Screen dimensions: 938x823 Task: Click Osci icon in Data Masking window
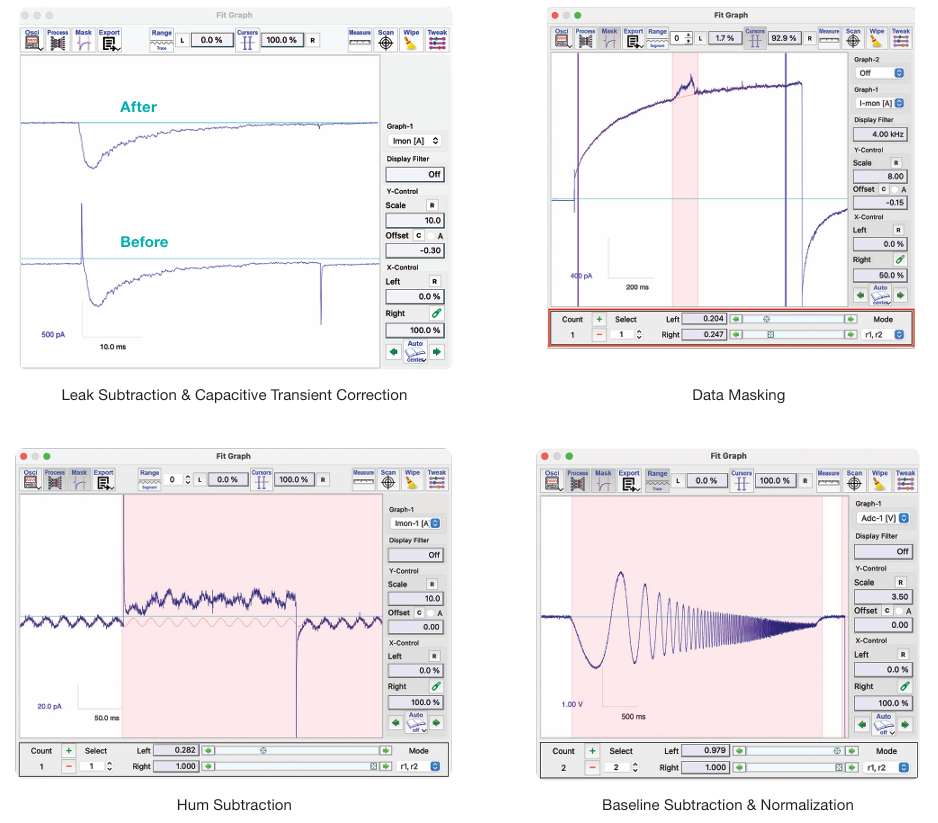pyautogui.click(x=561, y=38)
